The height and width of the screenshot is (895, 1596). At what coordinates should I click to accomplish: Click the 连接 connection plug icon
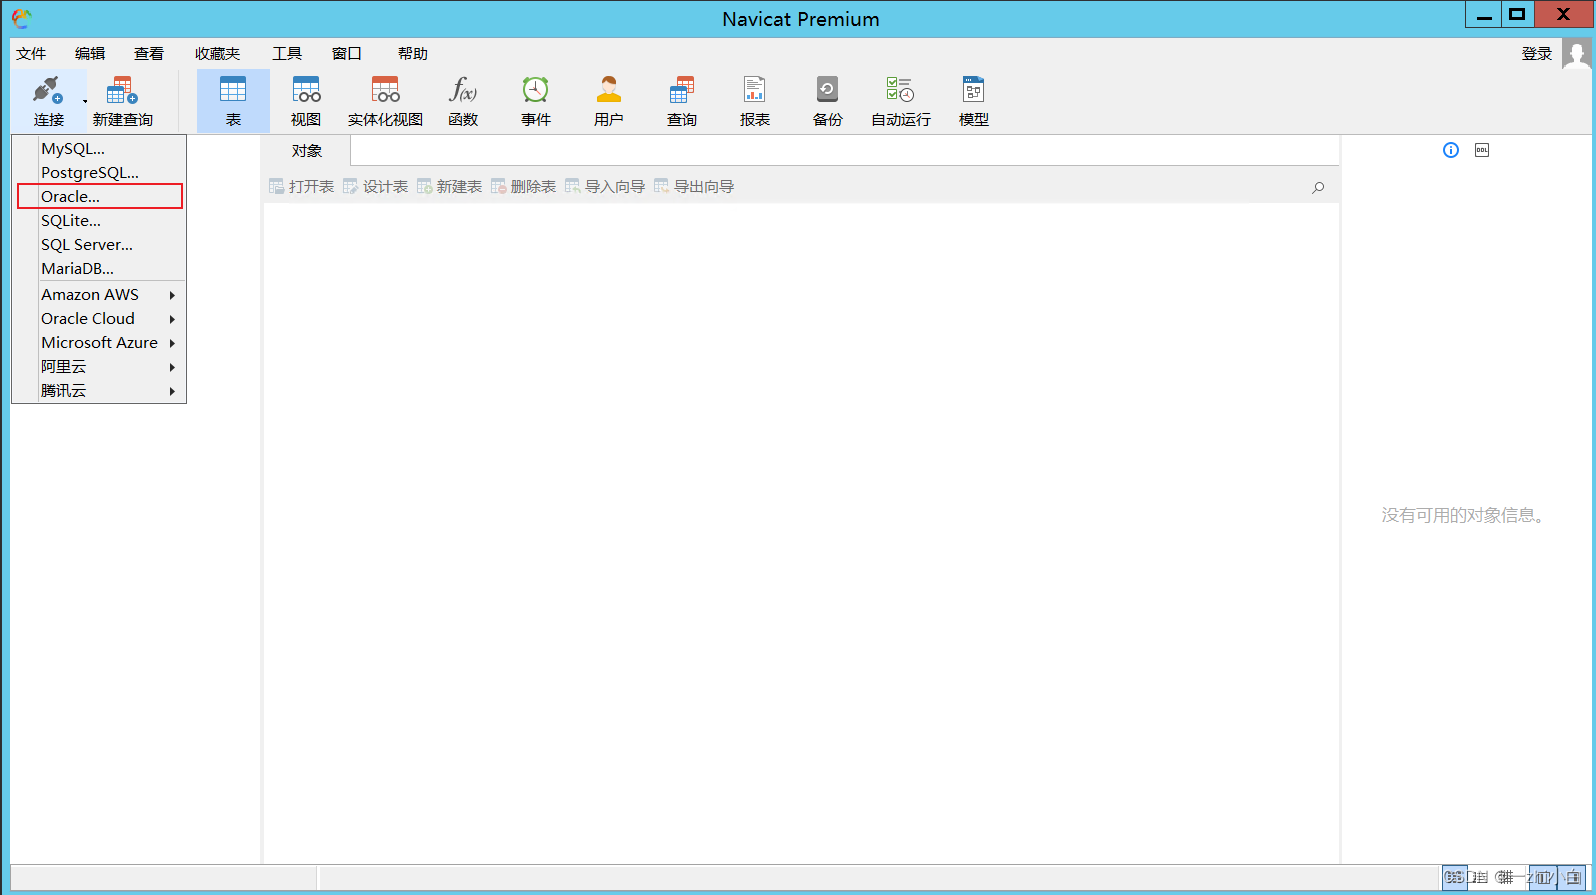click(47, 91)
